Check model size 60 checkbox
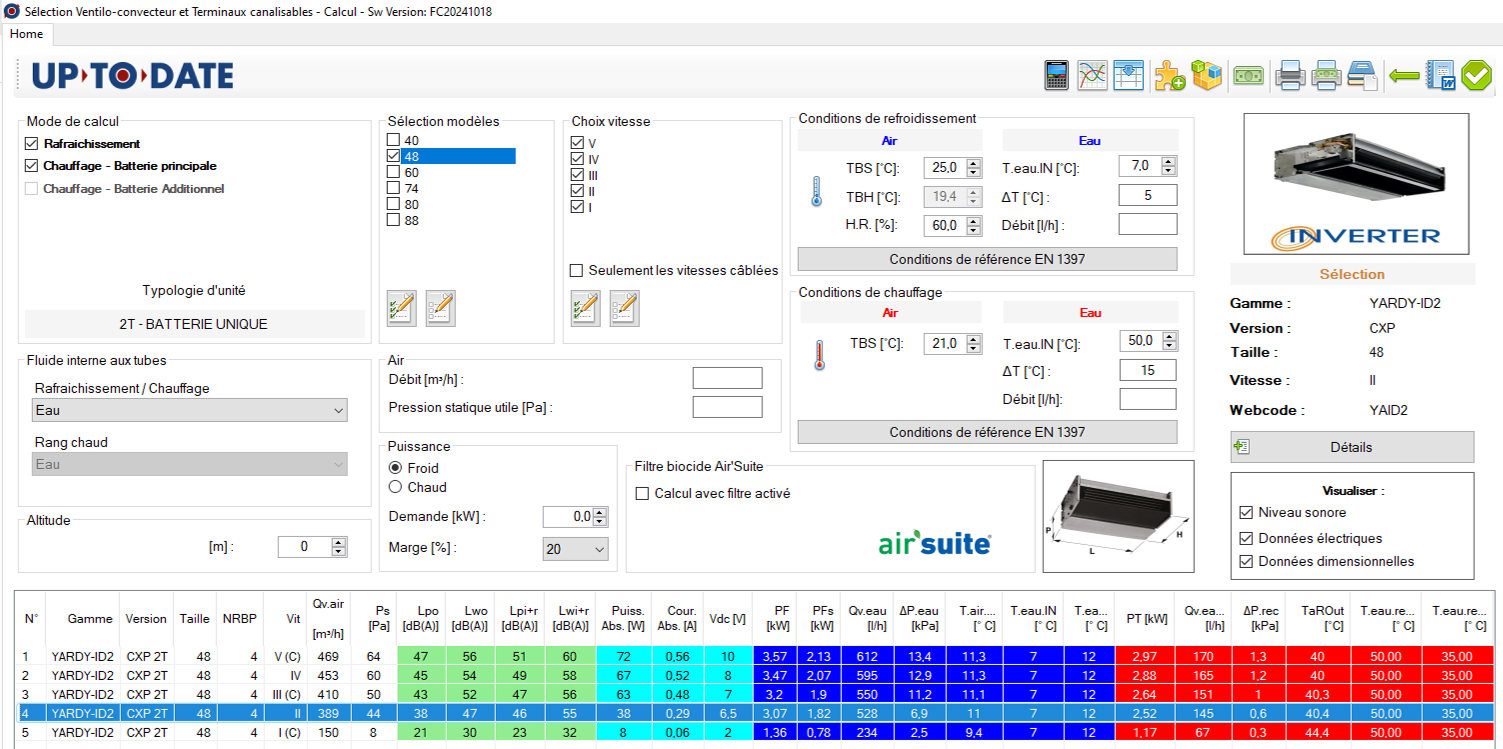Screen dimensions: 1503x749 [394, 172]
